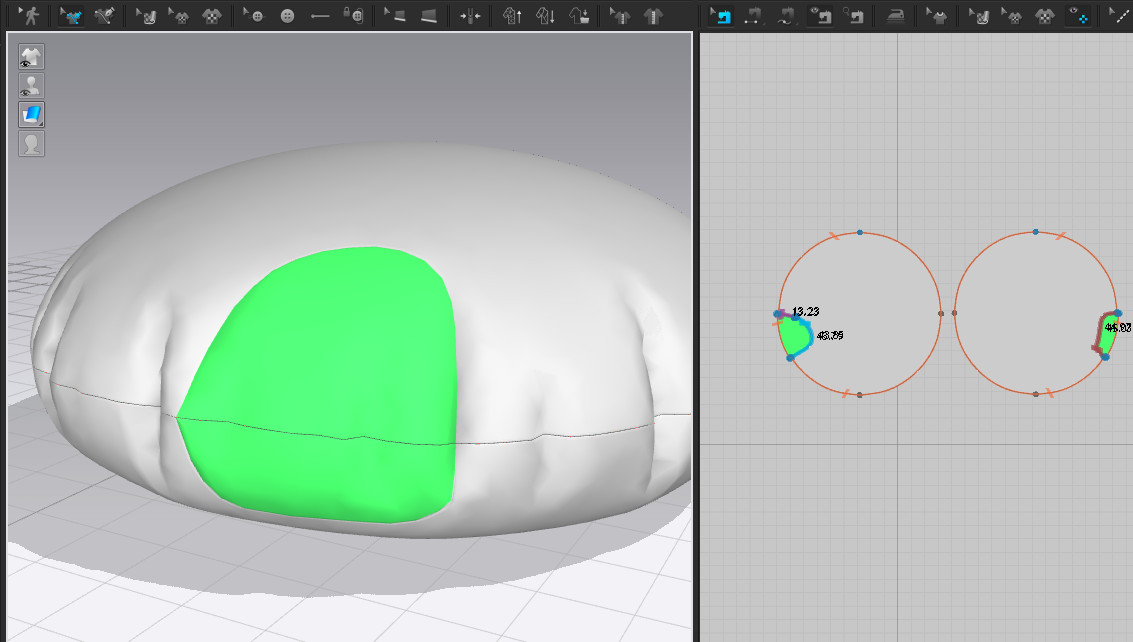Screen dimensions: 1133x642
Task: Click the Simulate walking-figure icon
Action: pyautogui.click(x=30, y=16)
